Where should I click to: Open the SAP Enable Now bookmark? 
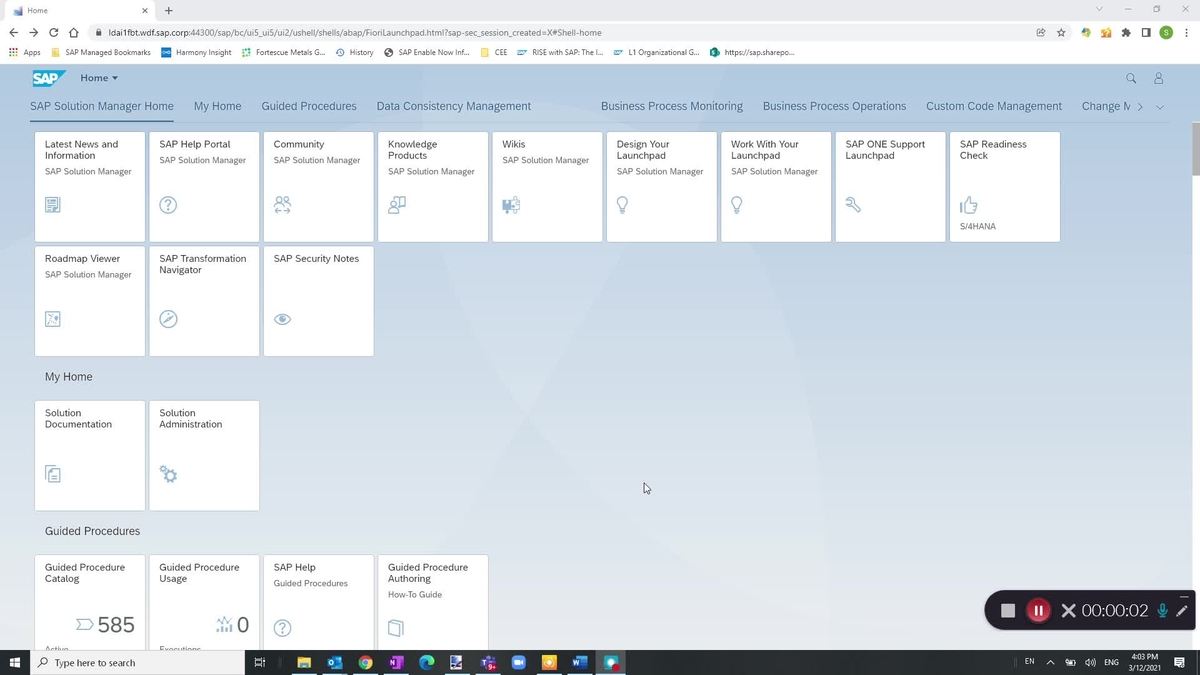427,52
